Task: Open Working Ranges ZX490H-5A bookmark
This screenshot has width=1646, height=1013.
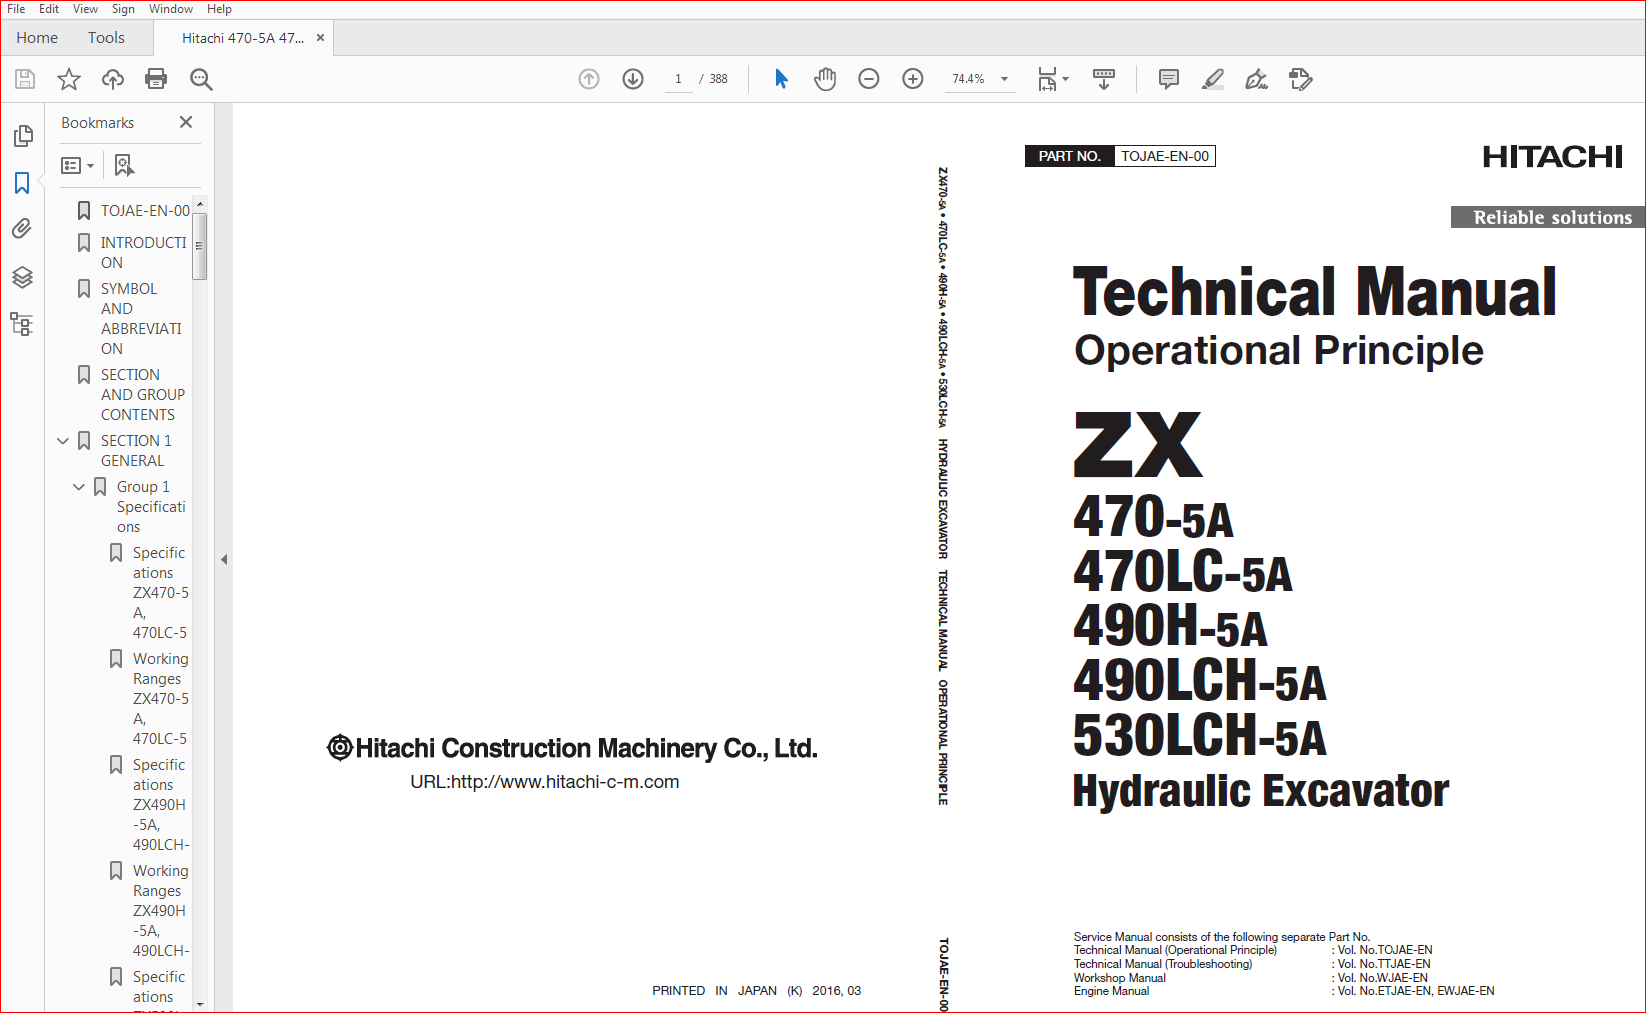Action: point(160,911)
